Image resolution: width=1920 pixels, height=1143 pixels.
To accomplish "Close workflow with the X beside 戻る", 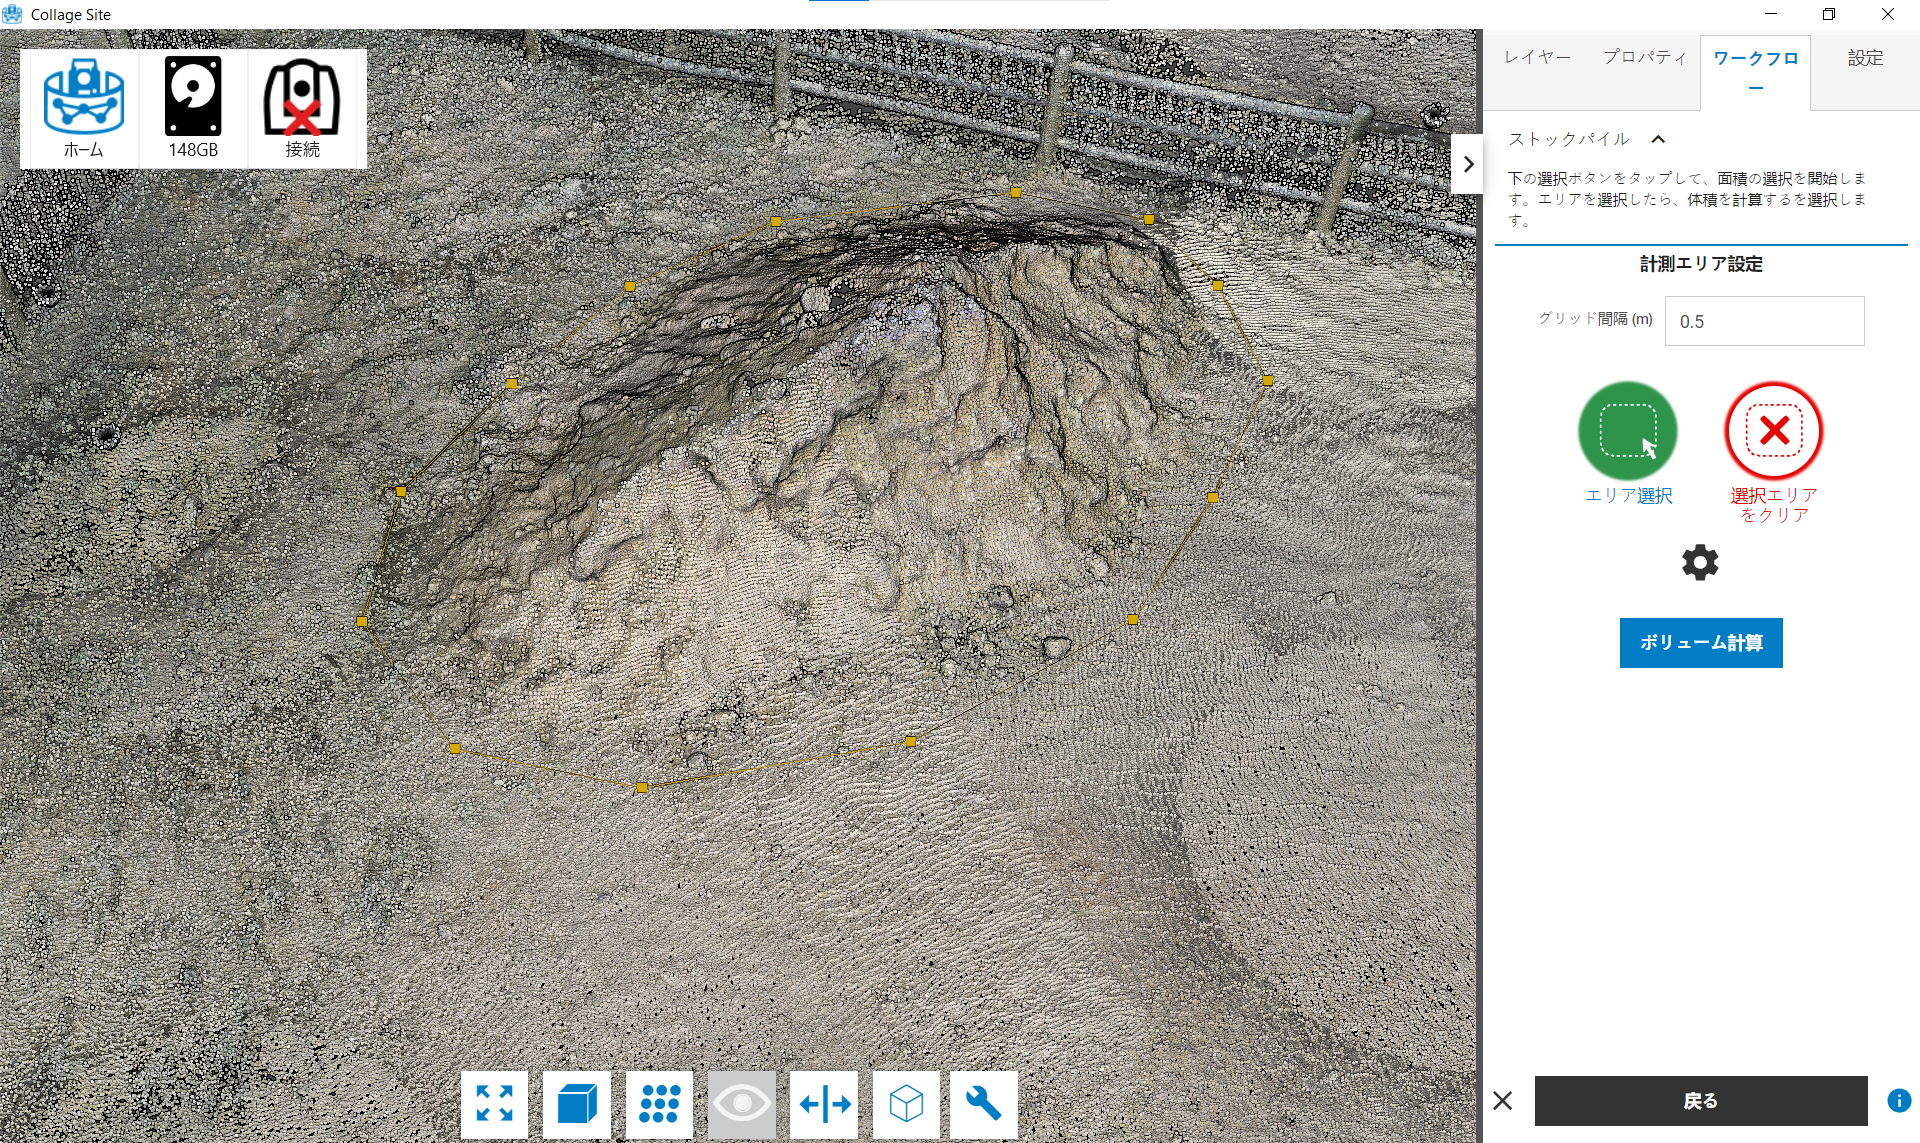I will point(1502,1101).
